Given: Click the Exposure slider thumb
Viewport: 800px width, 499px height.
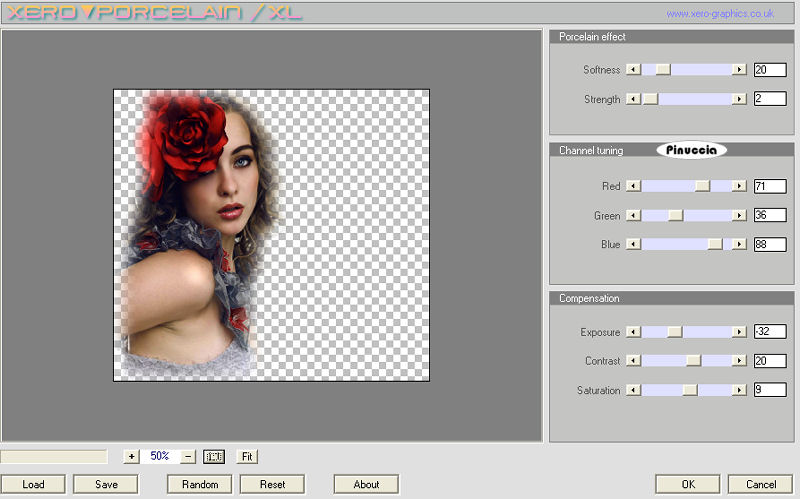Looking at the screenshot, I should [x=674, y=332].
